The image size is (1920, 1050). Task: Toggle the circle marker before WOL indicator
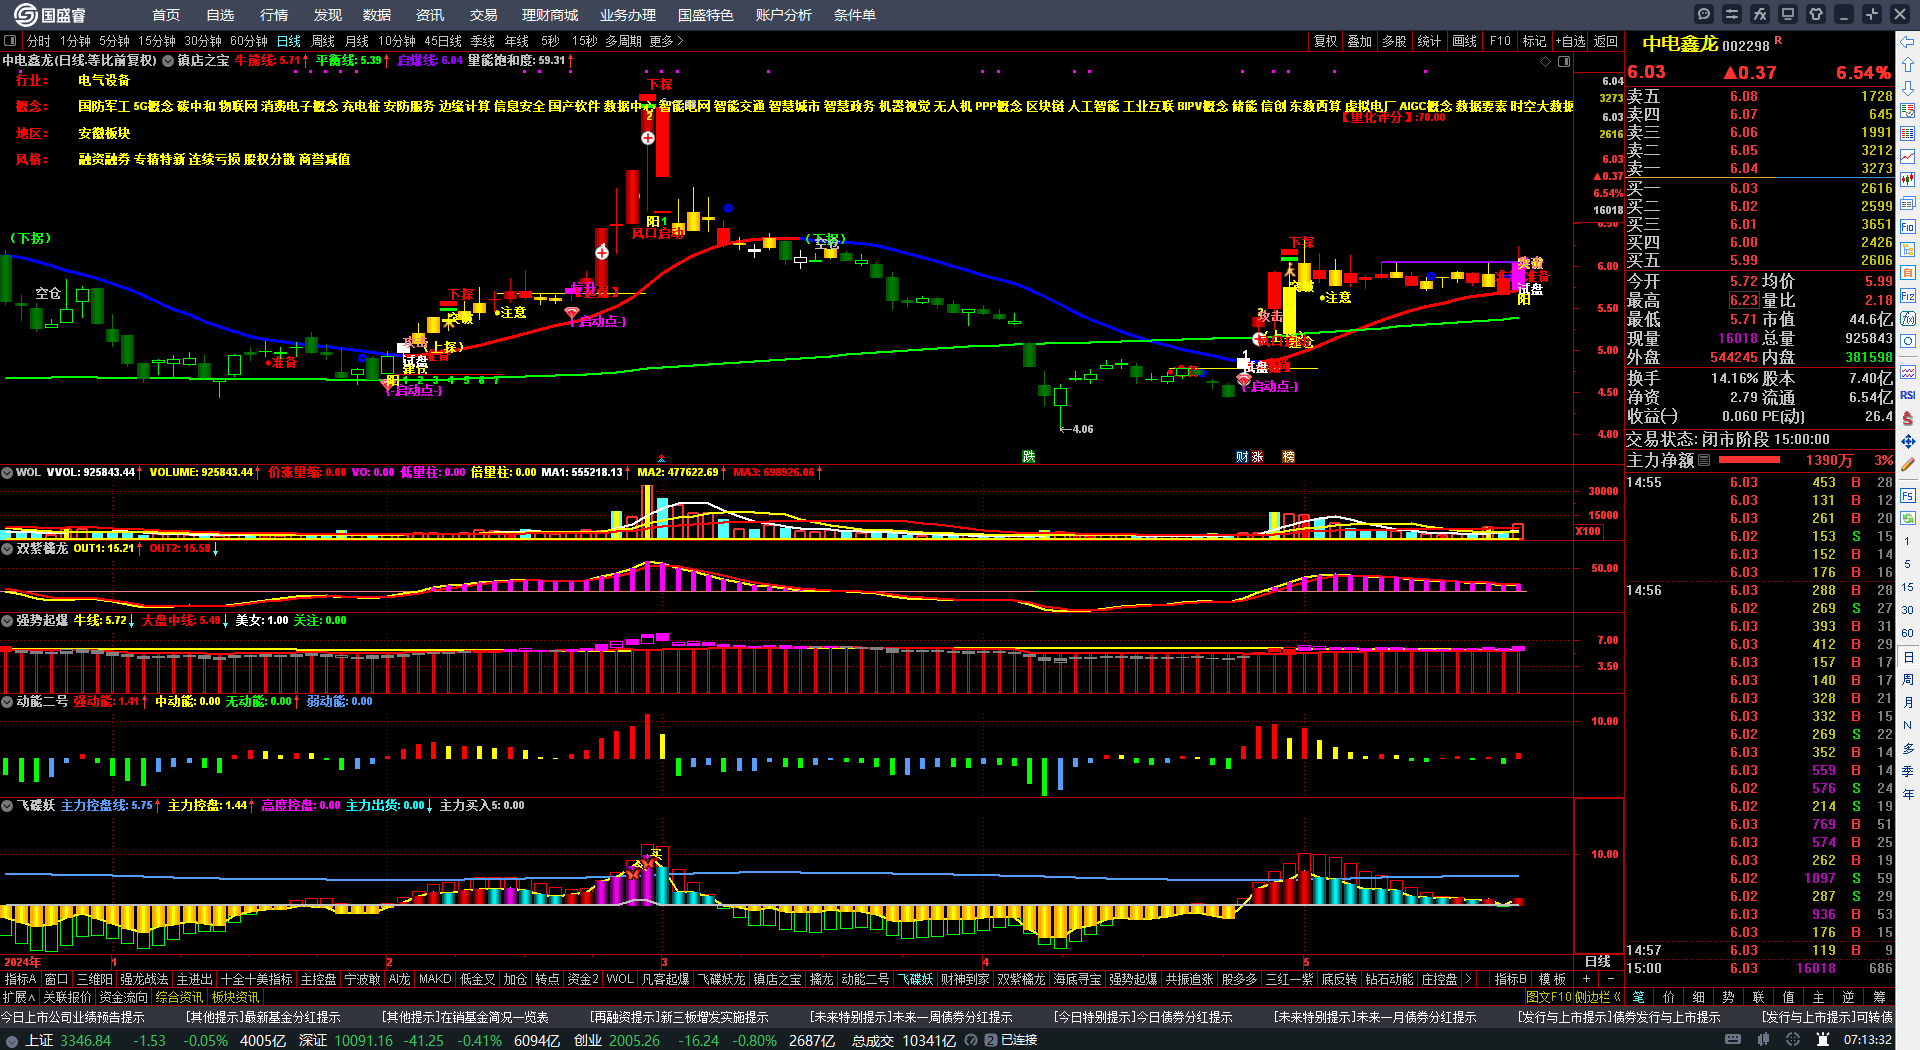(x=7, y=472)
